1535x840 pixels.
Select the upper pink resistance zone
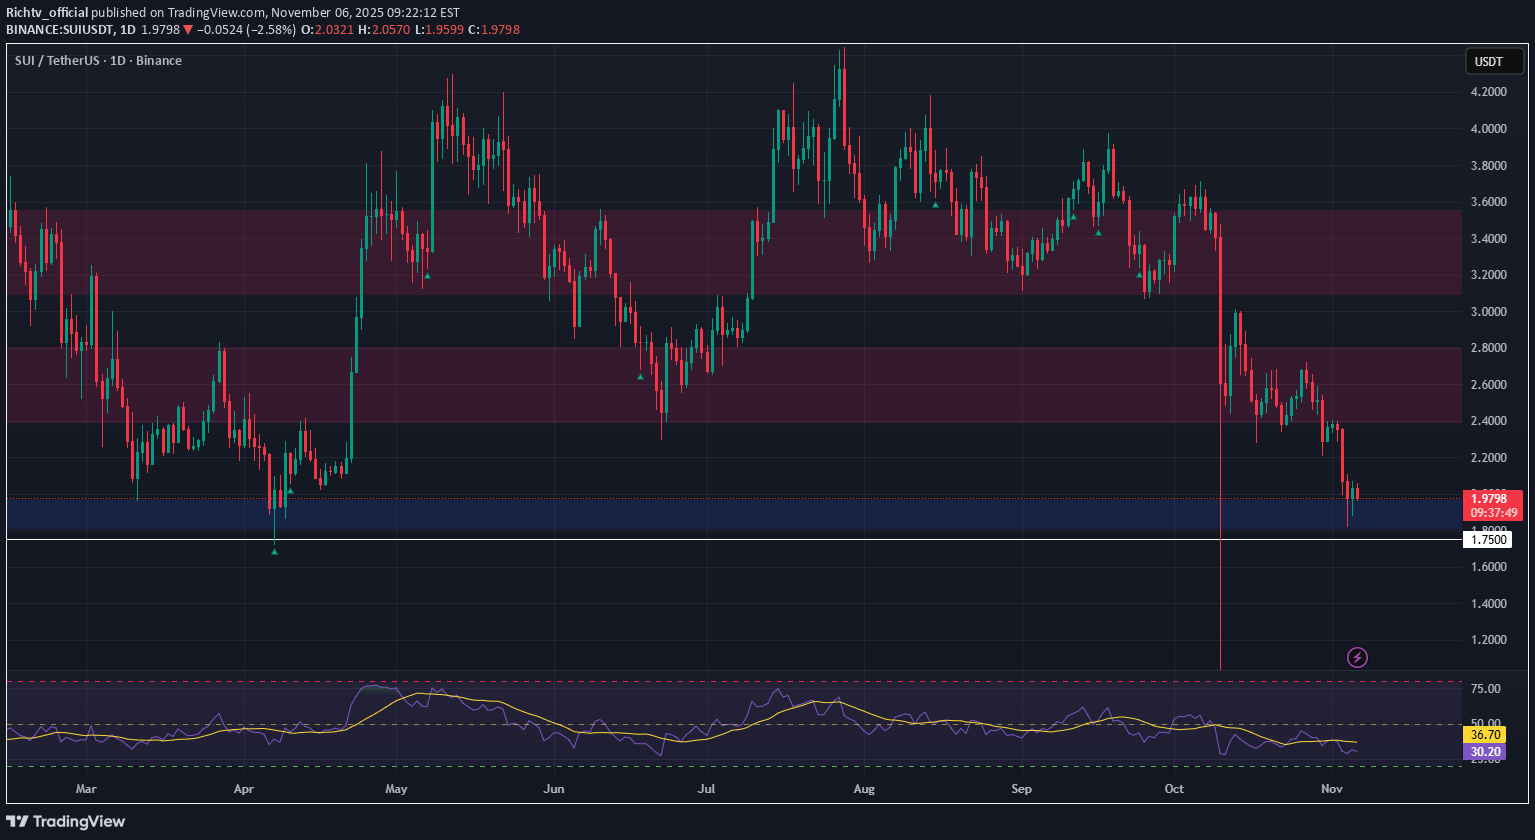click(x=700, y=252)
